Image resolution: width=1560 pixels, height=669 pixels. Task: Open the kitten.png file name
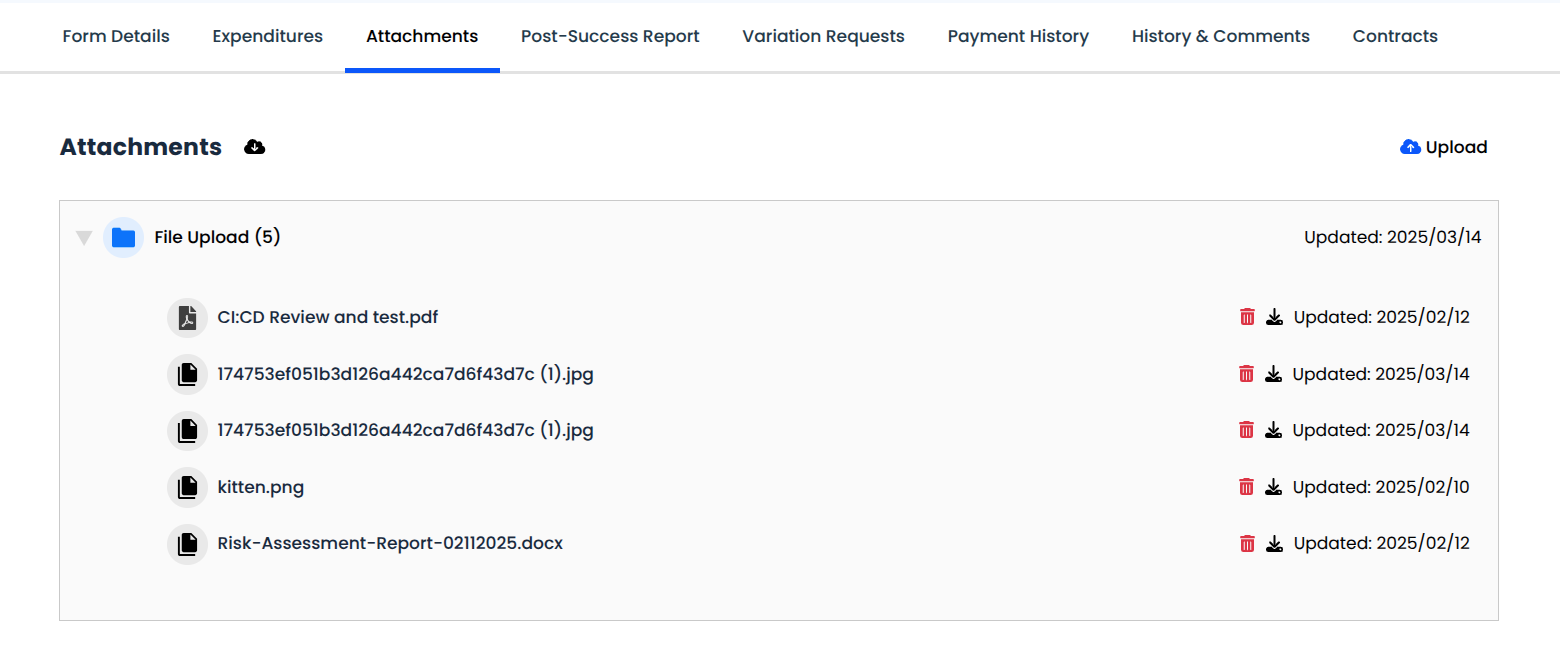click(x=261, y=488)
